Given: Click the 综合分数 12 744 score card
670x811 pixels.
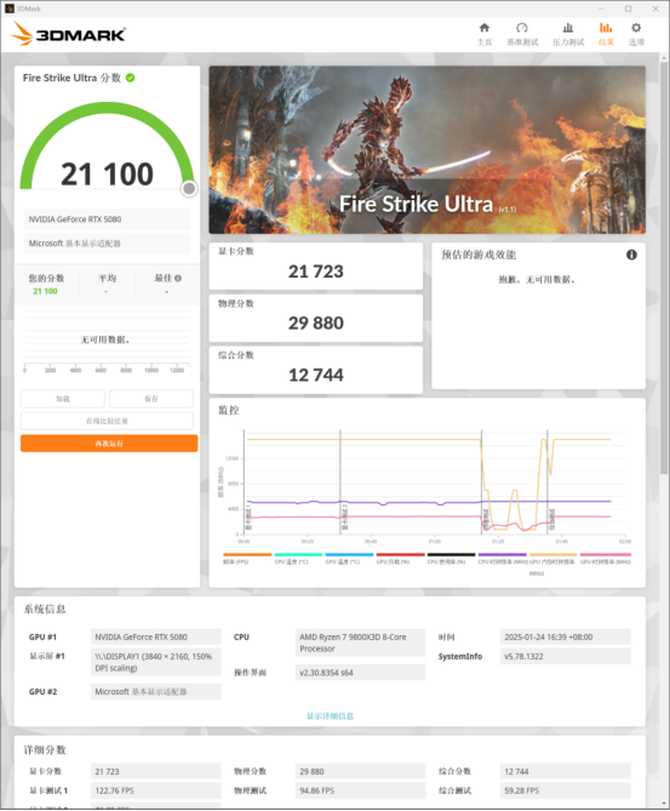Looking at the screenshot, I should (x=316, y=369).
